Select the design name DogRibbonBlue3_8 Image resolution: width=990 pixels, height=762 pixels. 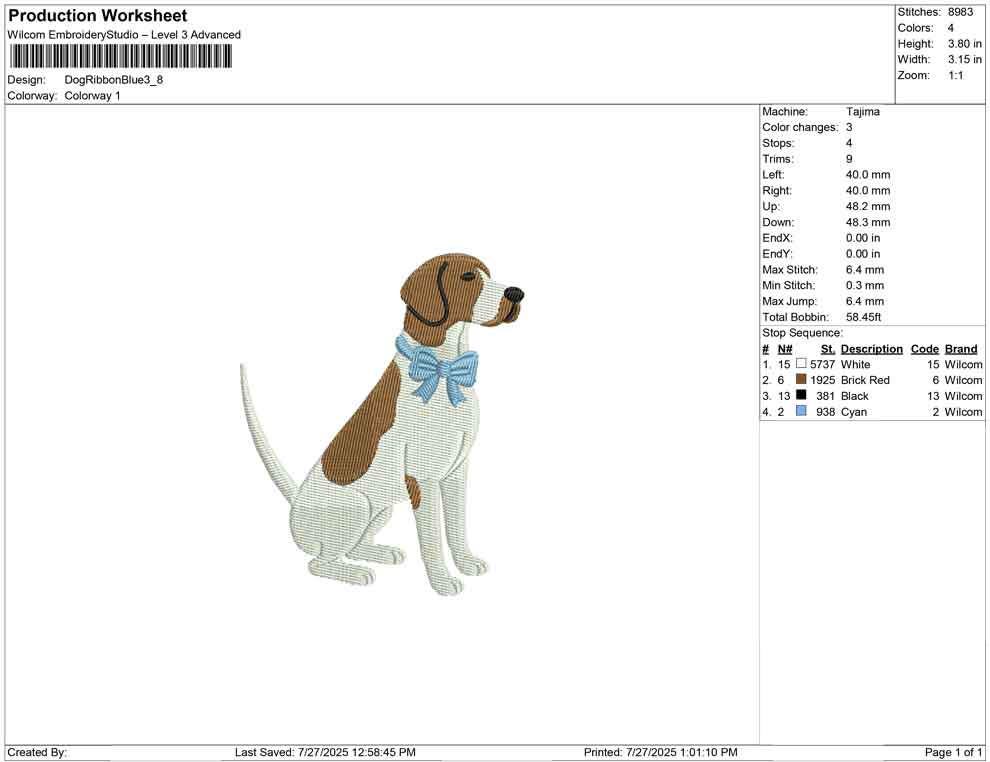(x=114, y=80)
